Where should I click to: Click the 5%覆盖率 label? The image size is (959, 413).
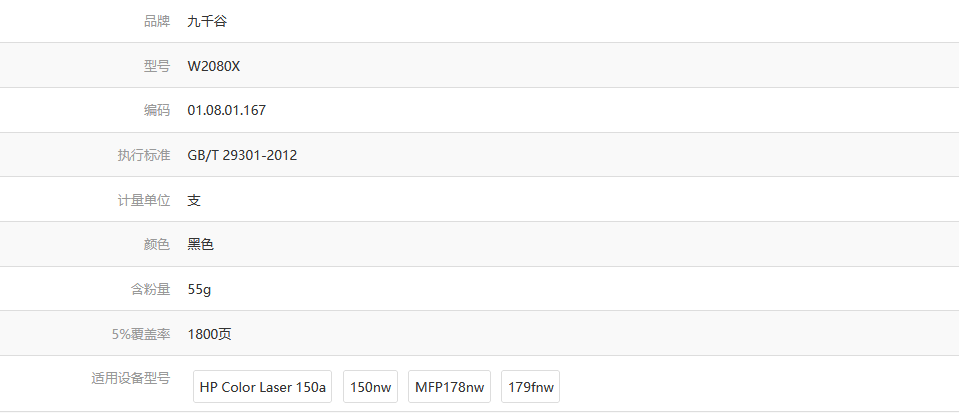[141, 334]
